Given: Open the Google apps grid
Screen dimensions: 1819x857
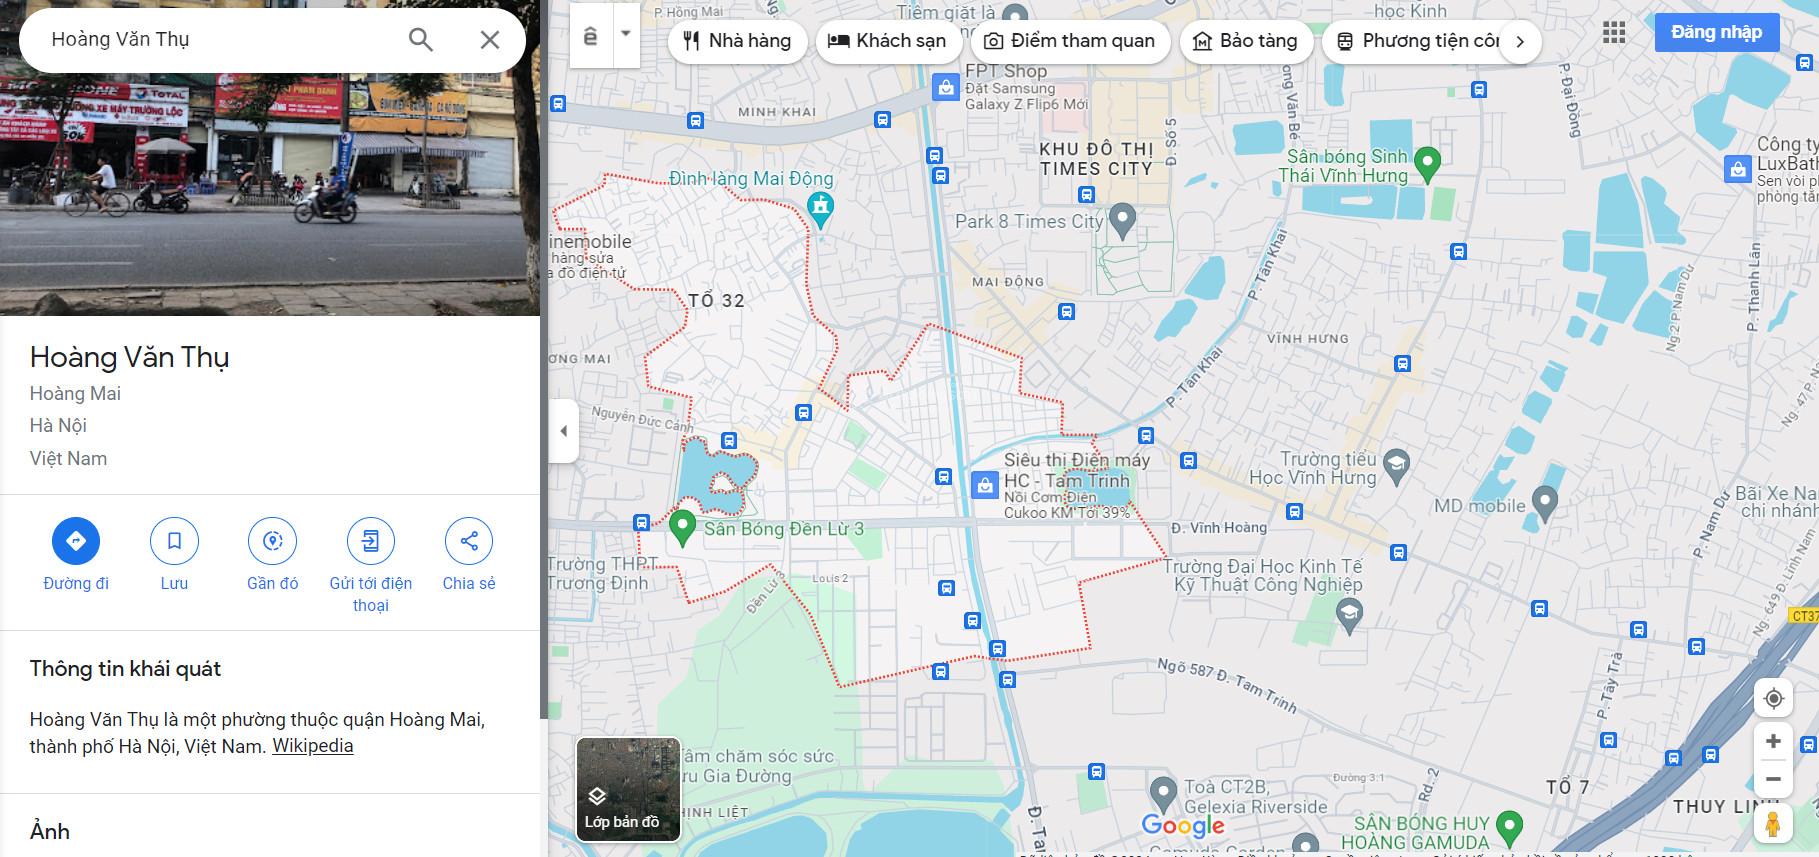Looking at the screenshot, I should pos(1613,33).
